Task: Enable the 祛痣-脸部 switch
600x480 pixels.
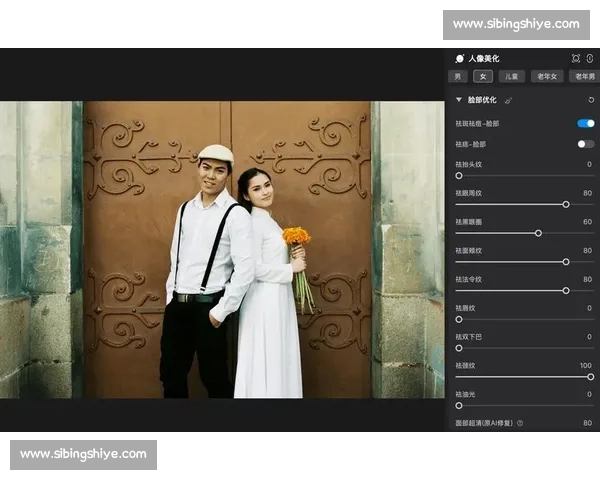Action: pos(586,144)
